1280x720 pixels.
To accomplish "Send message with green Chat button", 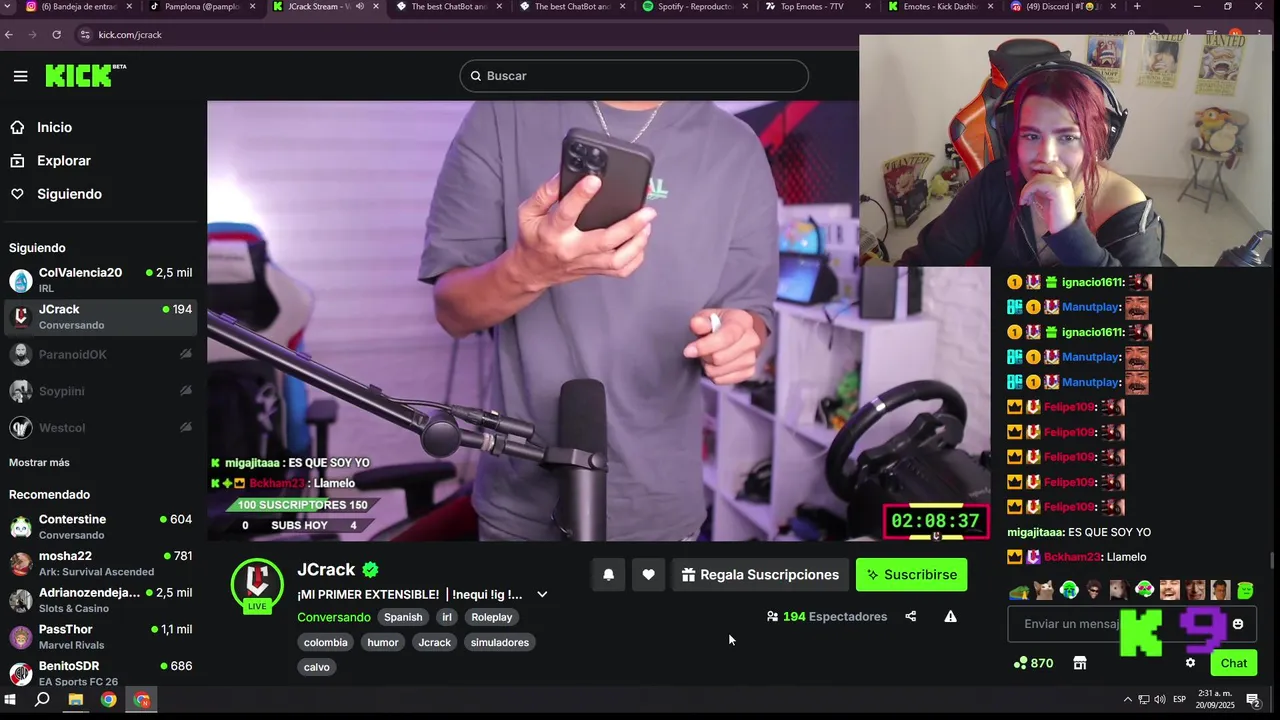I will point(1234,663).
